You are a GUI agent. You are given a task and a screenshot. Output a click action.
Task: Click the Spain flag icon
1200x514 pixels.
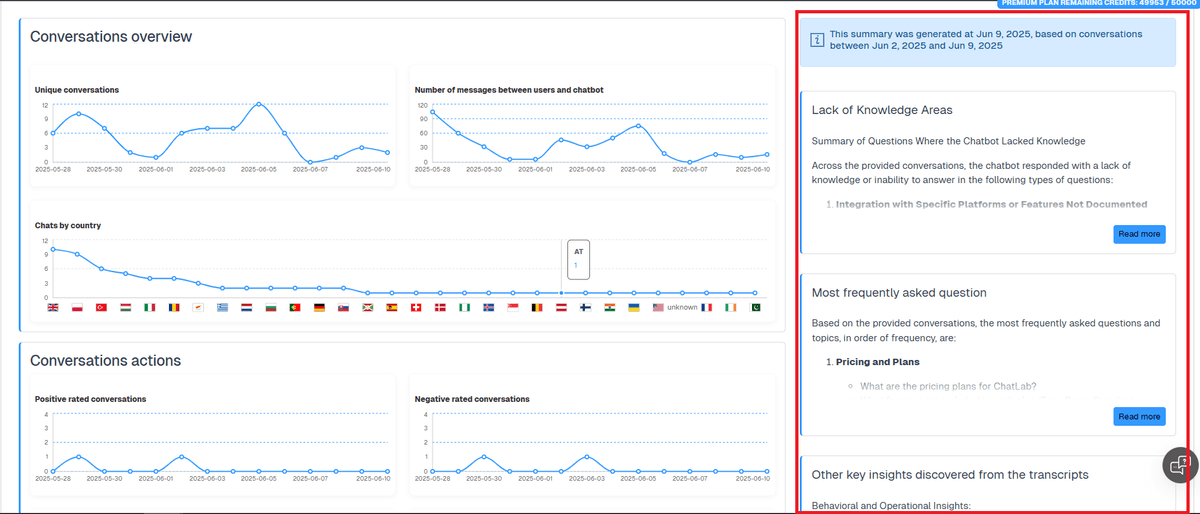pyautogui.click(x=392, y=308)
